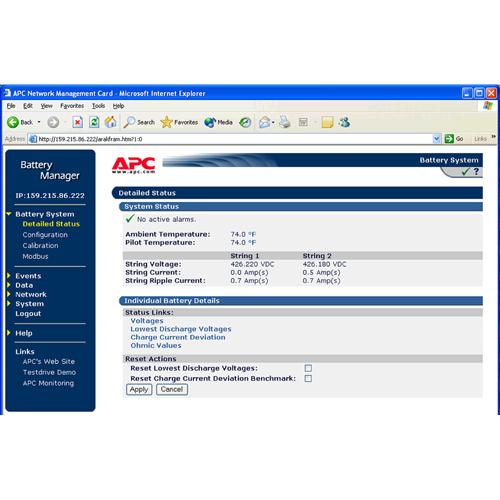The width and height of the screenshot is (500, 500).
Task: Click the Mail envelope toolbar icon
Action: [264, 122]
